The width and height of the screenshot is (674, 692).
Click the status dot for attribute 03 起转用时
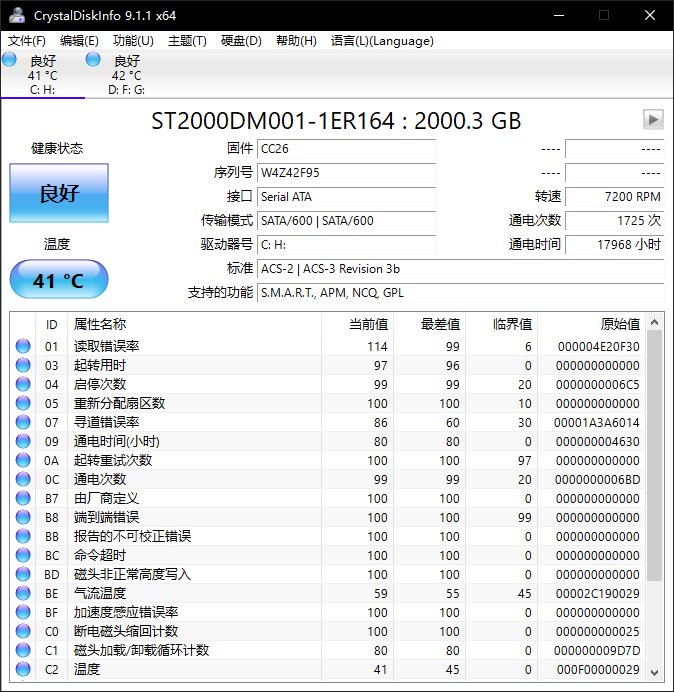pyautogui.click(x=23, y=365)
